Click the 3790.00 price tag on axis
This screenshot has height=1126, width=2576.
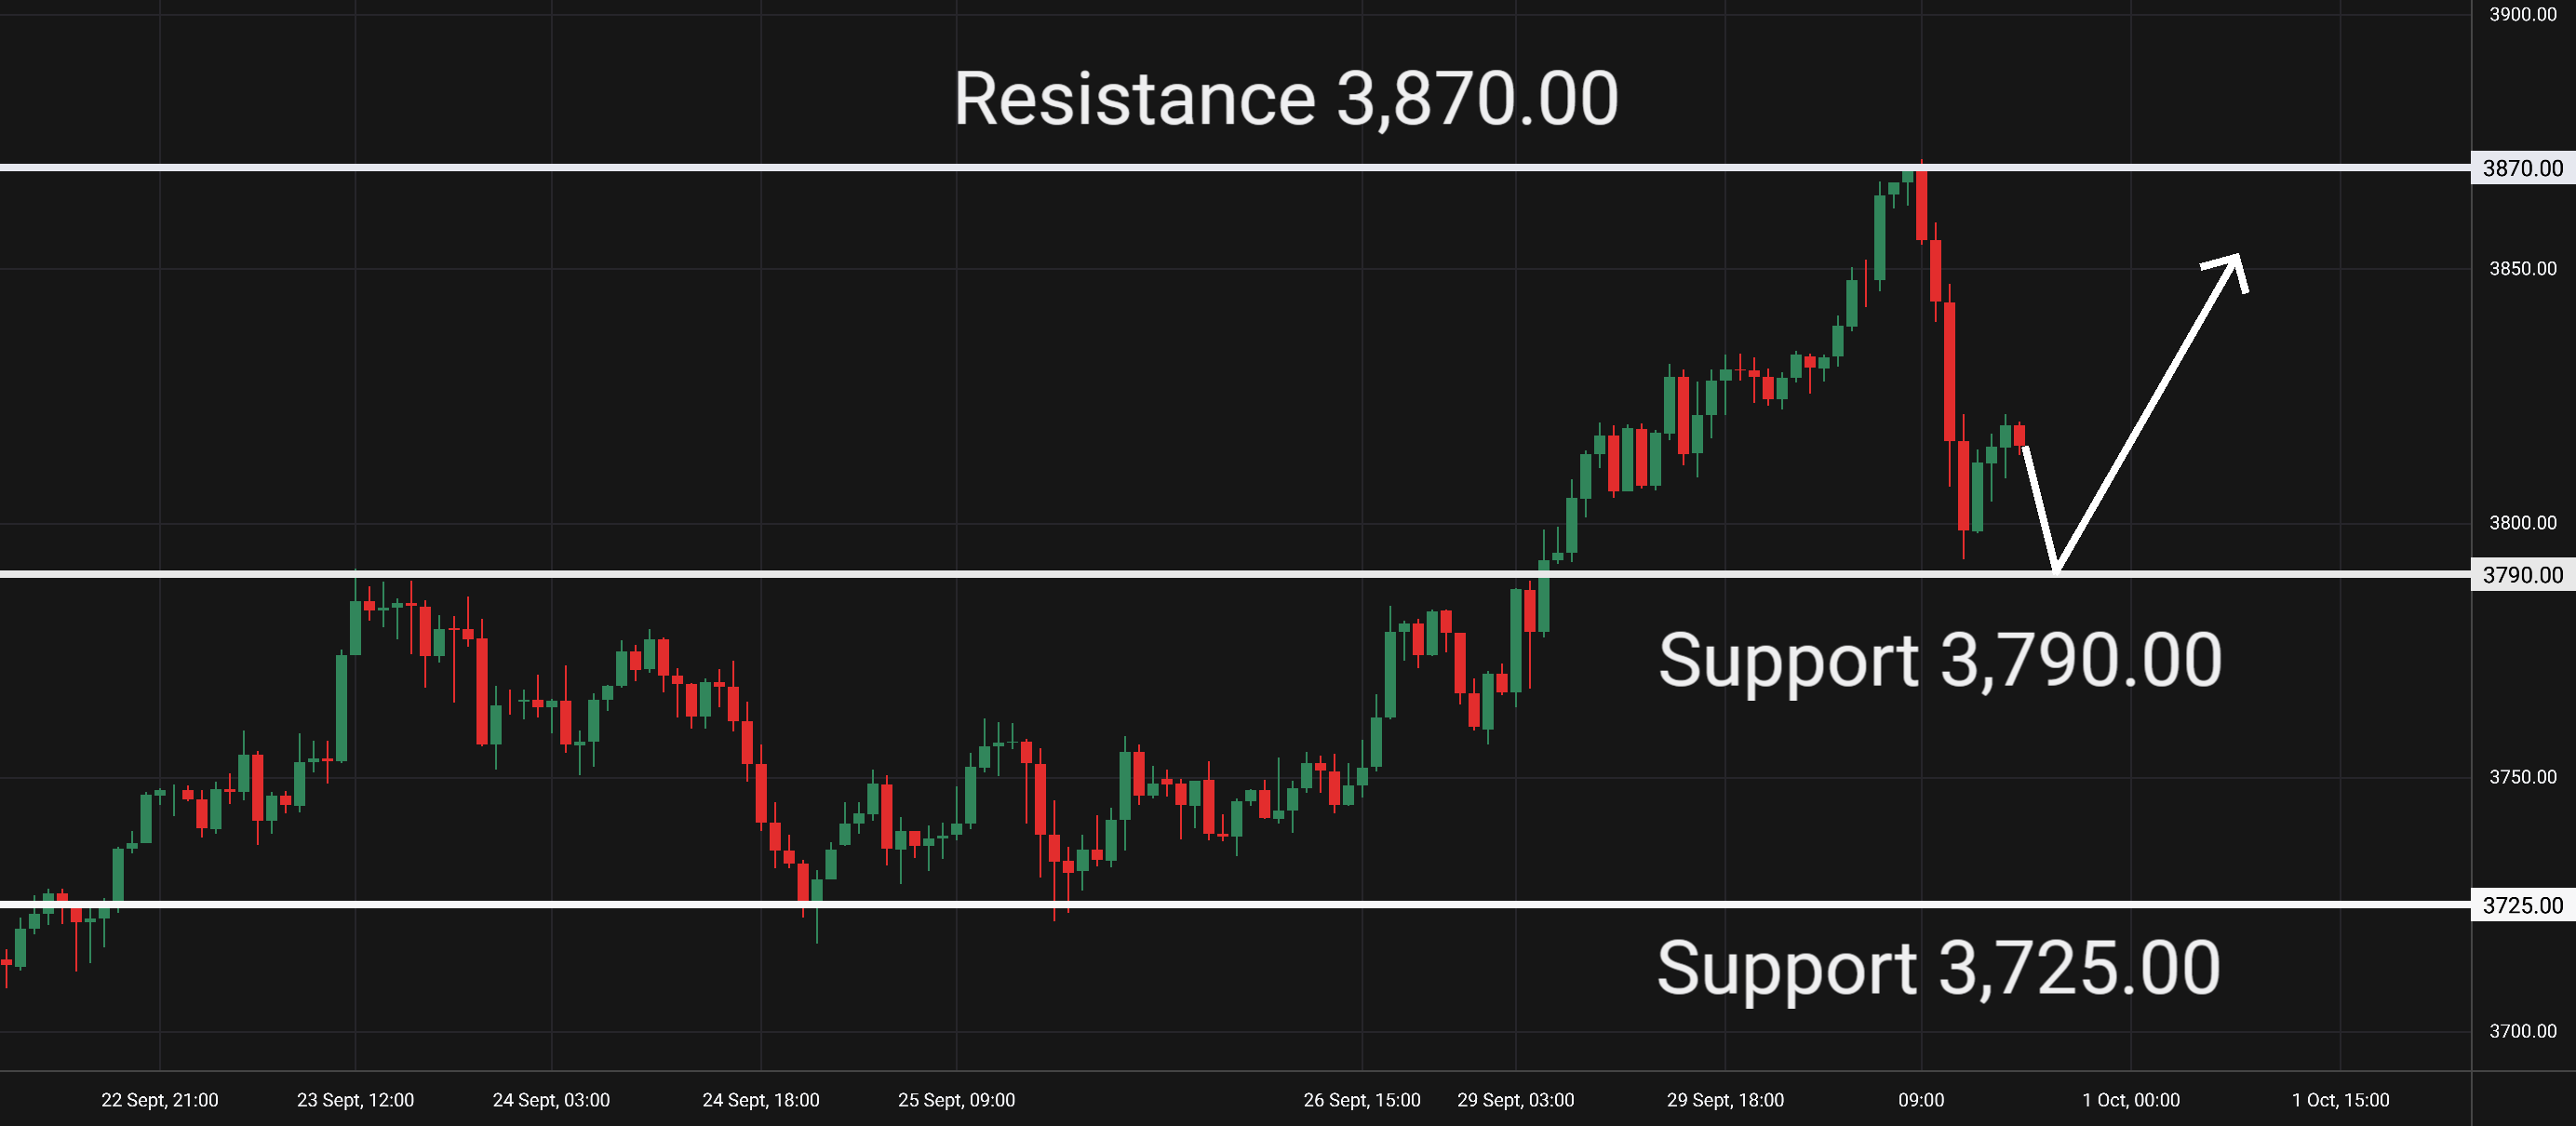pyautogui.click(x=2523, y=575)
